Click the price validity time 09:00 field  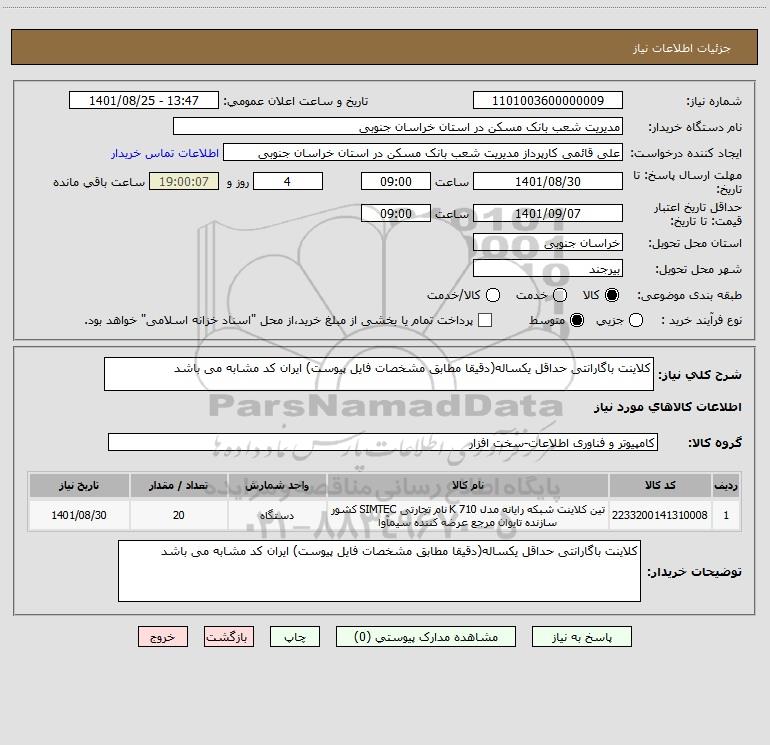396,213
